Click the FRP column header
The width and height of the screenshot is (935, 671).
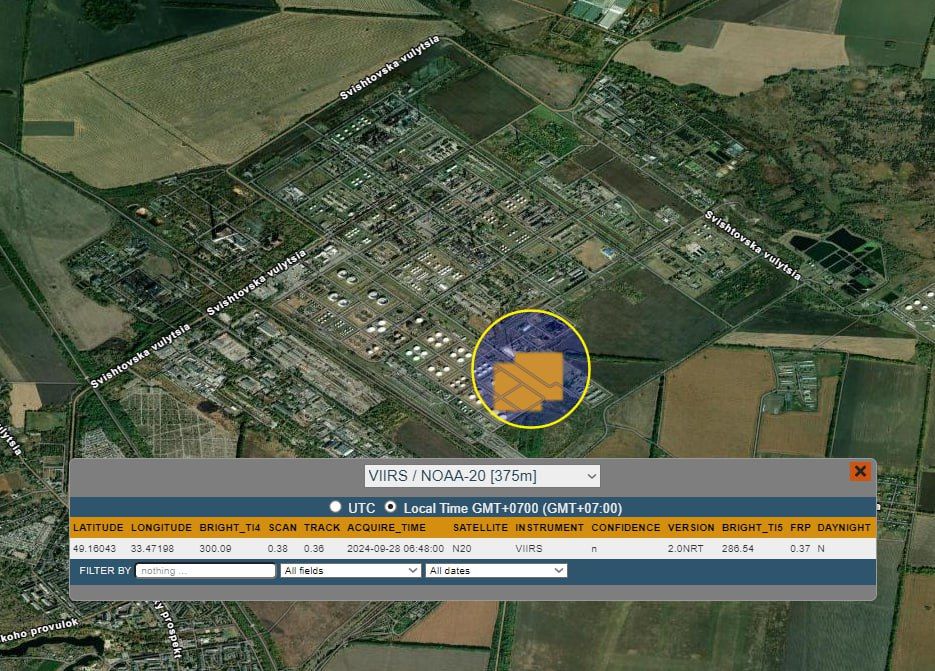click(800, 527)
